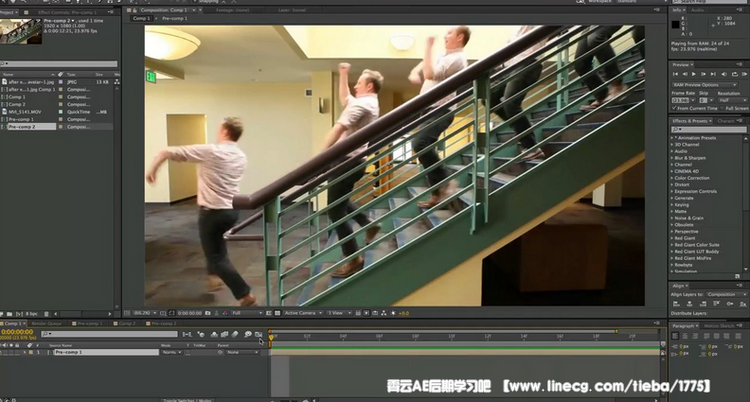Click the delete trash icon in Project panel
Viewport: 750px width, 402px height.
[x=46, y=314]
